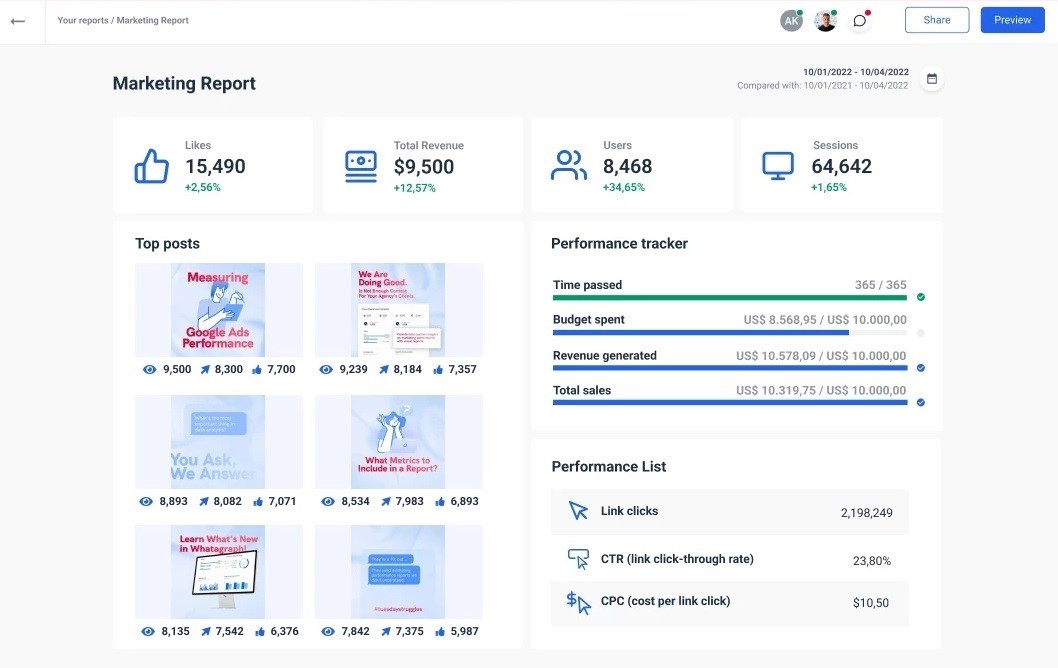The height and width of the screenshot is (668, 1058).
Task: Go to Your reports breadcrumb
Action: (82, 20)
